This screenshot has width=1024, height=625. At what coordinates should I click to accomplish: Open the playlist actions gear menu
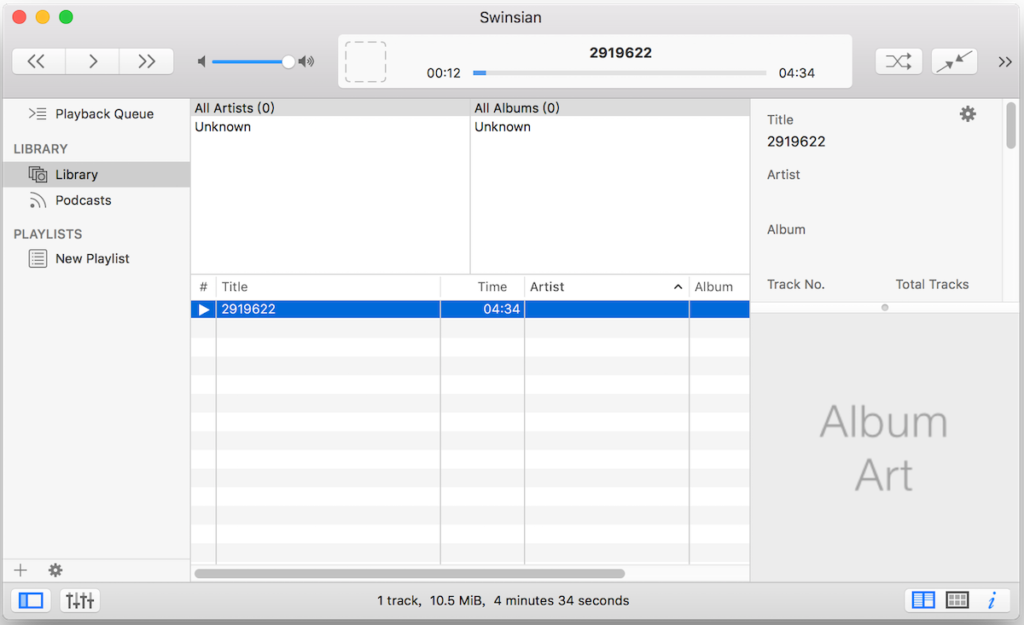click(55, 569)
